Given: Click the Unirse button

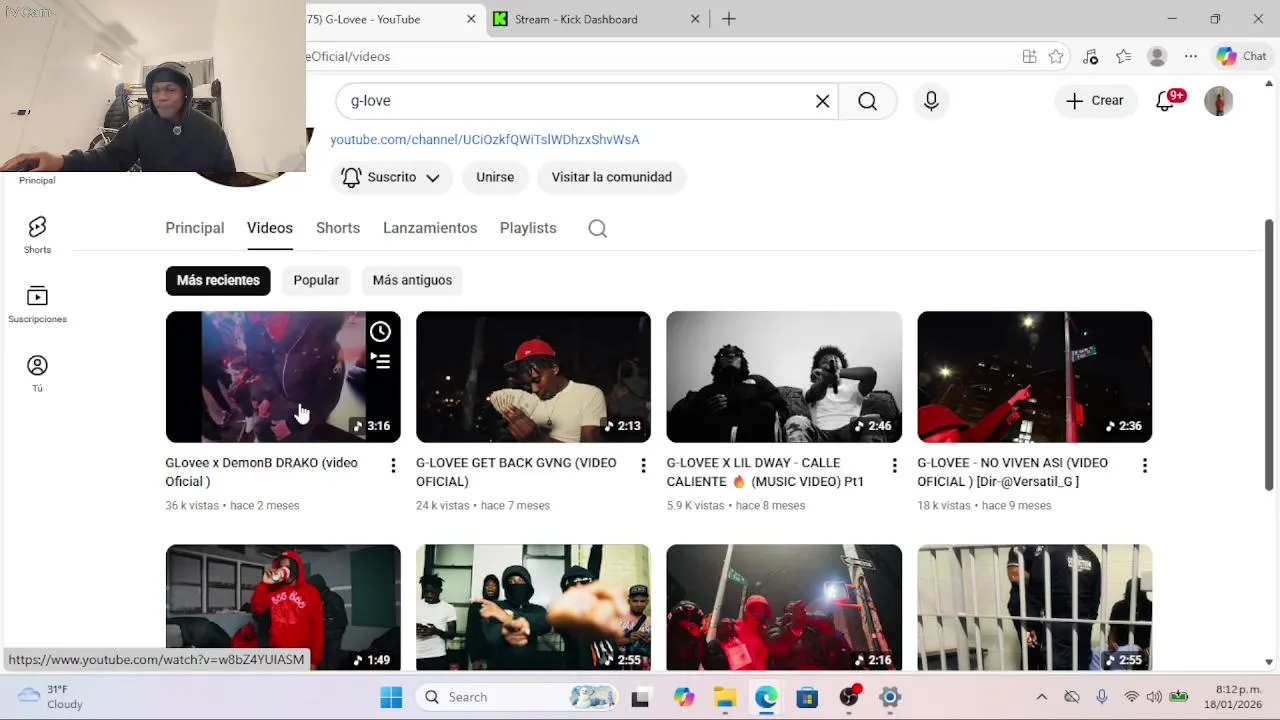Looking at the screenshot, I should 495,177.
